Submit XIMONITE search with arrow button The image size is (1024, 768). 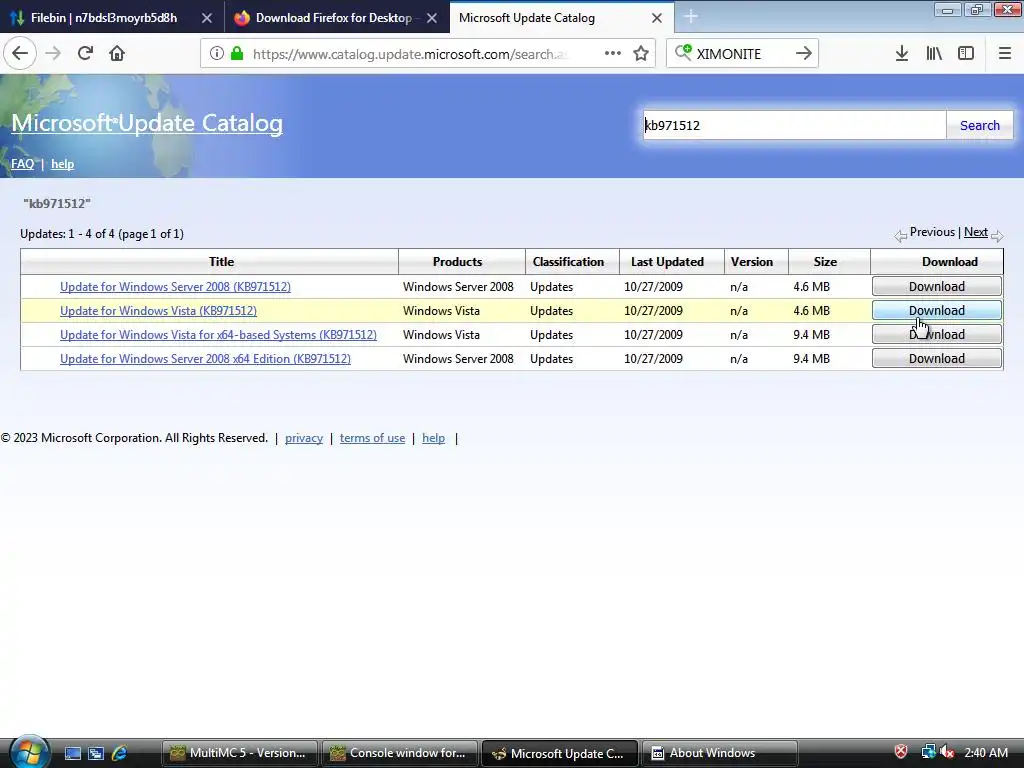point(804,54)
